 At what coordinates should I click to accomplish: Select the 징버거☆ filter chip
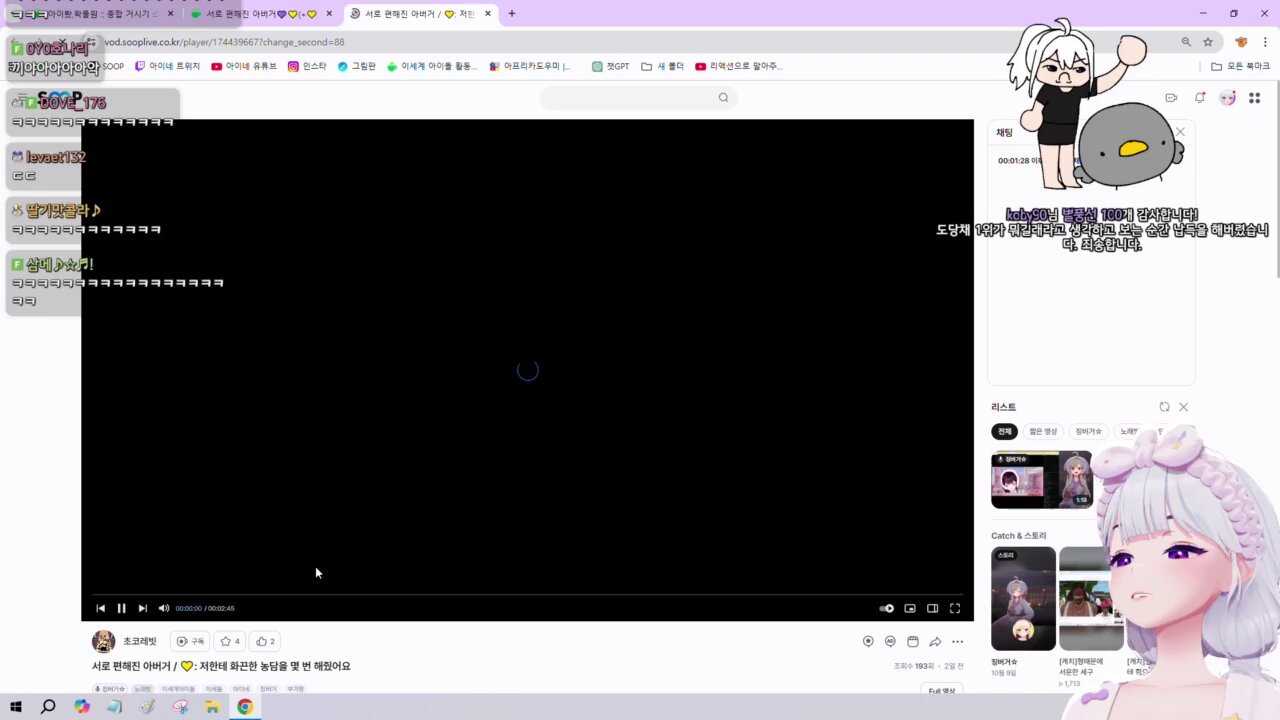pos(1088,431)
